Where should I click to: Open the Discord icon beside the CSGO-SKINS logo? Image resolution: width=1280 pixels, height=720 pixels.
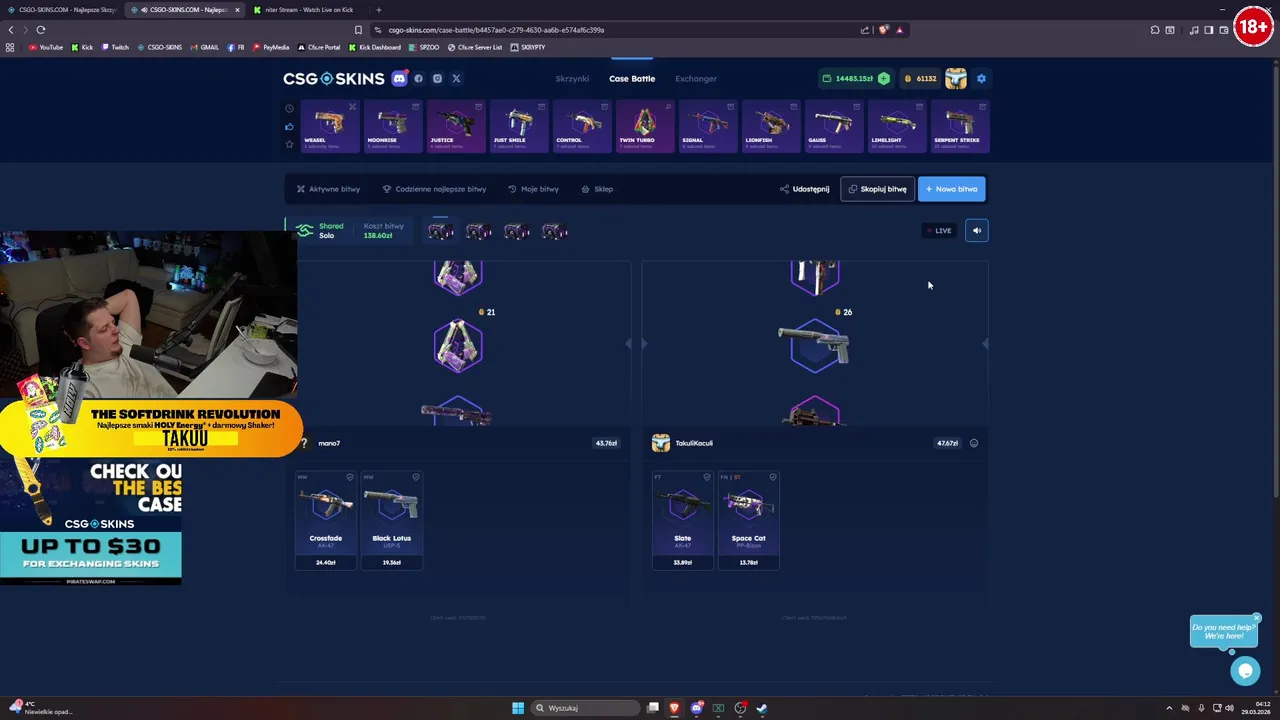[x=399, y=78]
